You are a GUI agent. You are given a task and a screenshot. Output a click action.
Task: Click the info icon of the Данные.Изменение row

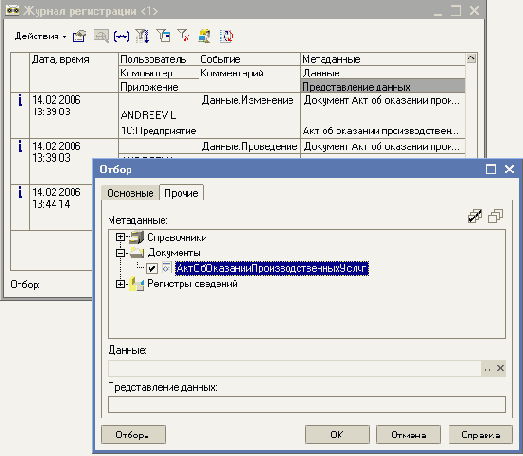[x=20, y=100]
